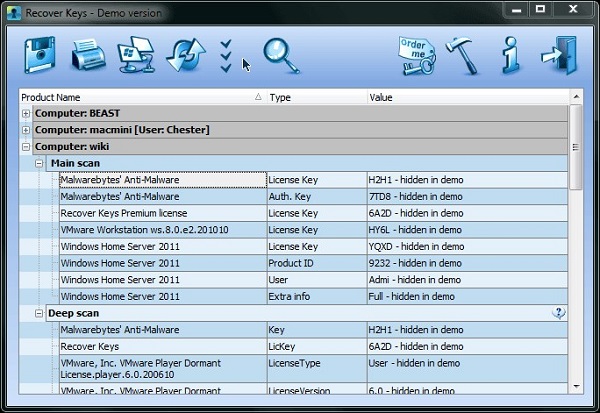Click the Refresh scan arrows icon
The image size is (600, 413).
(x=186, y=55)
